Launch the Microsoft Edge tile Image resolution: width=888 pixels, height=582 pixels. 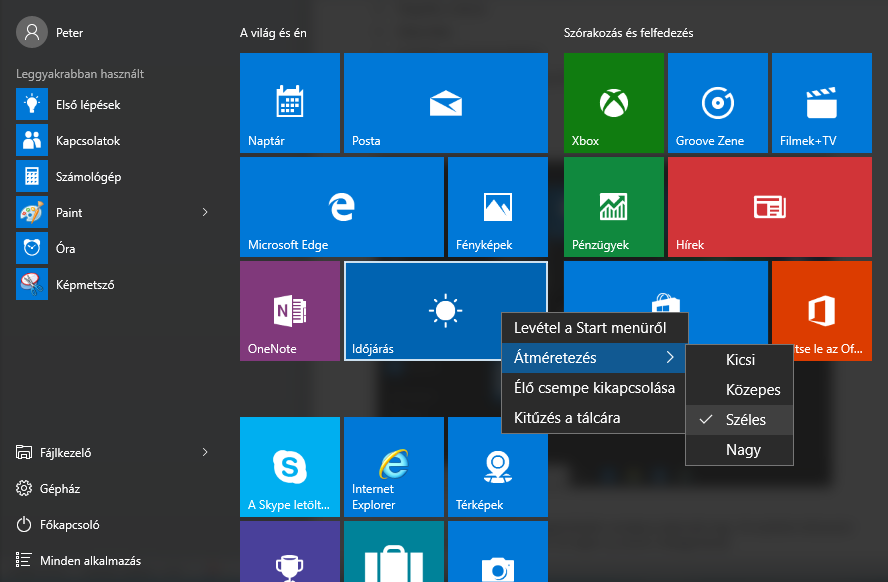click(x=341, y=207)
